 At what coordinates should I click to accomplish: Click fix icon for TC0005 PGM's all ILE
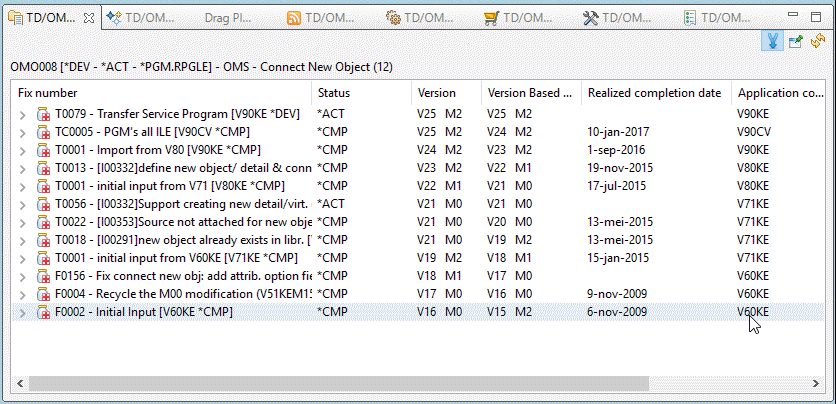click(44, 132)
